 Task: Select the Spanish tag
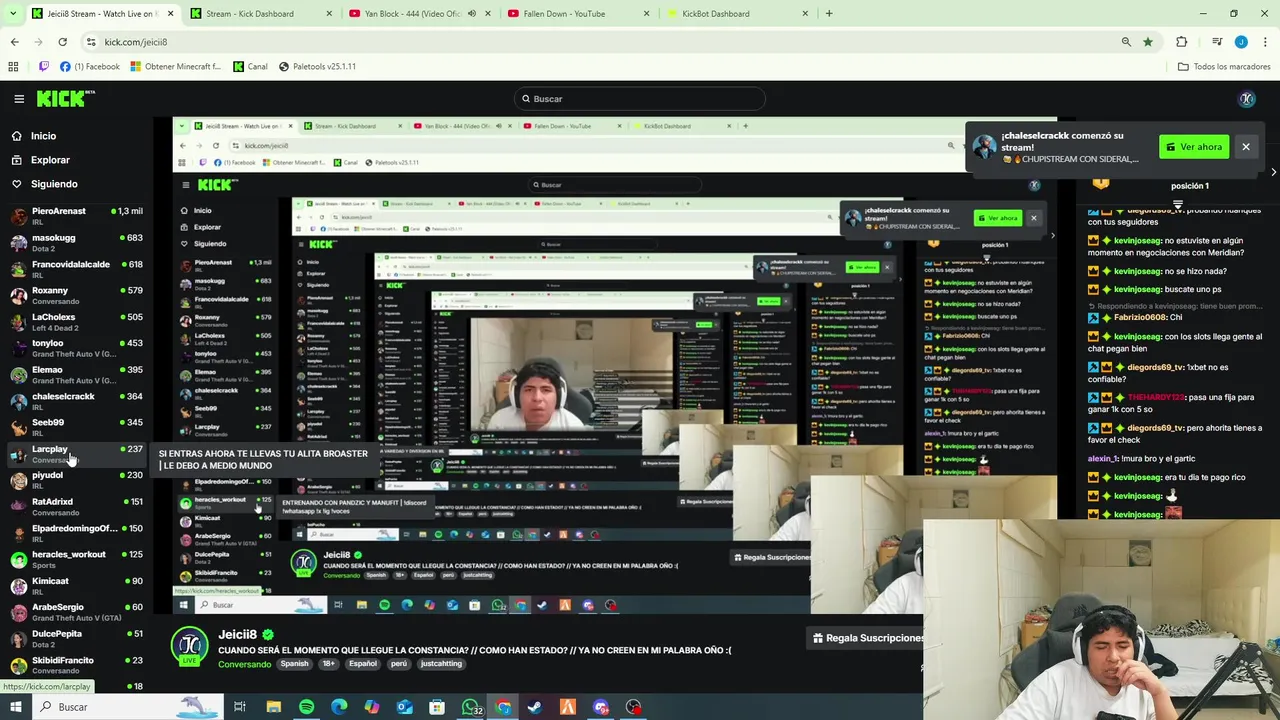(295, 664)
